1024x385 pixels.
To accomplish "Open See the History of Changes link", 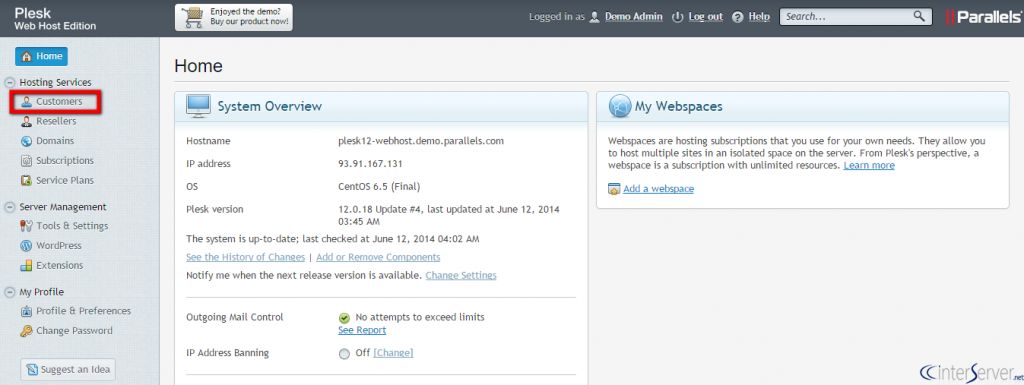I will (x=246, y=257).
